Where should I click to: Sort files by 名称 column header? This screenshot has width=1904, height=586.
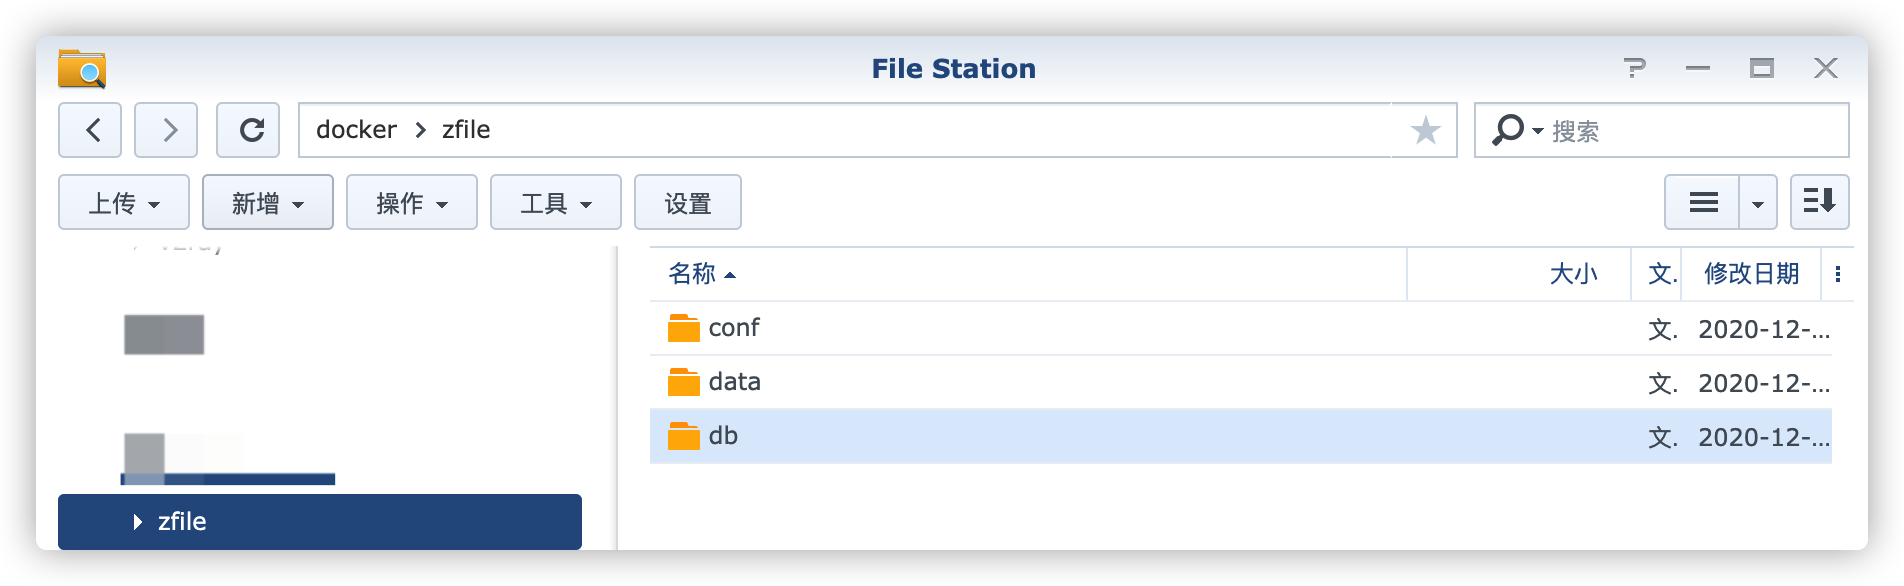(692, 274)
